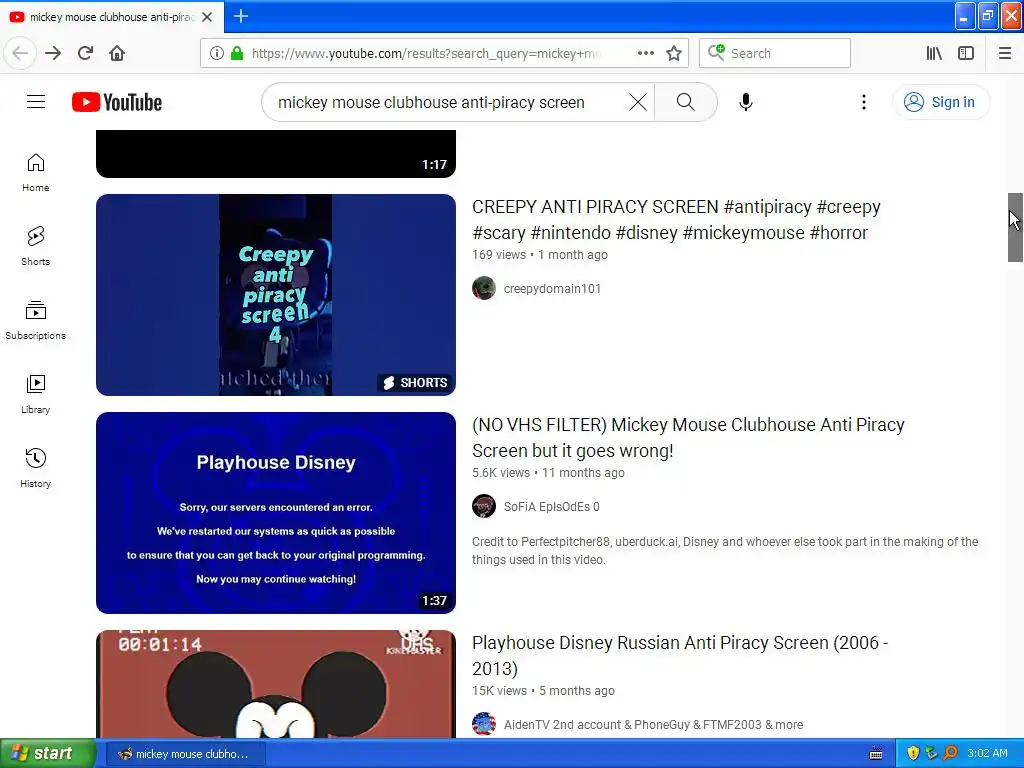
Task: View site information icon in address bar
Action: point(216,53)
